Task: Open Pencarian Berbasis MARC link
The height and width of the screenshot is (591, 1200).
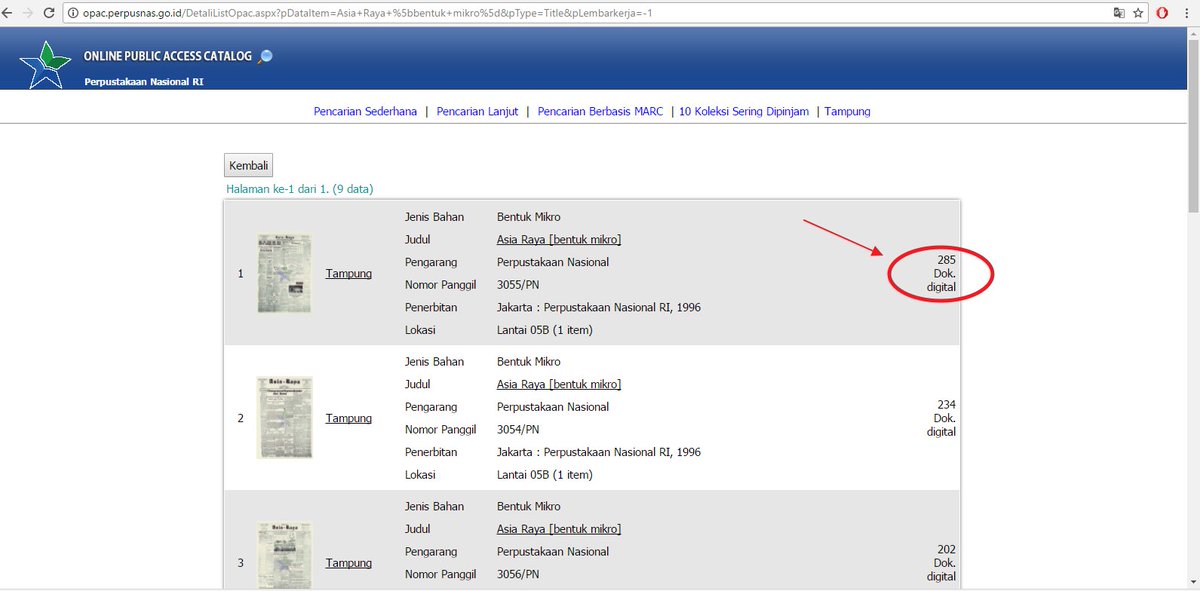Action: pyautogui.click(x=600, y=112)
